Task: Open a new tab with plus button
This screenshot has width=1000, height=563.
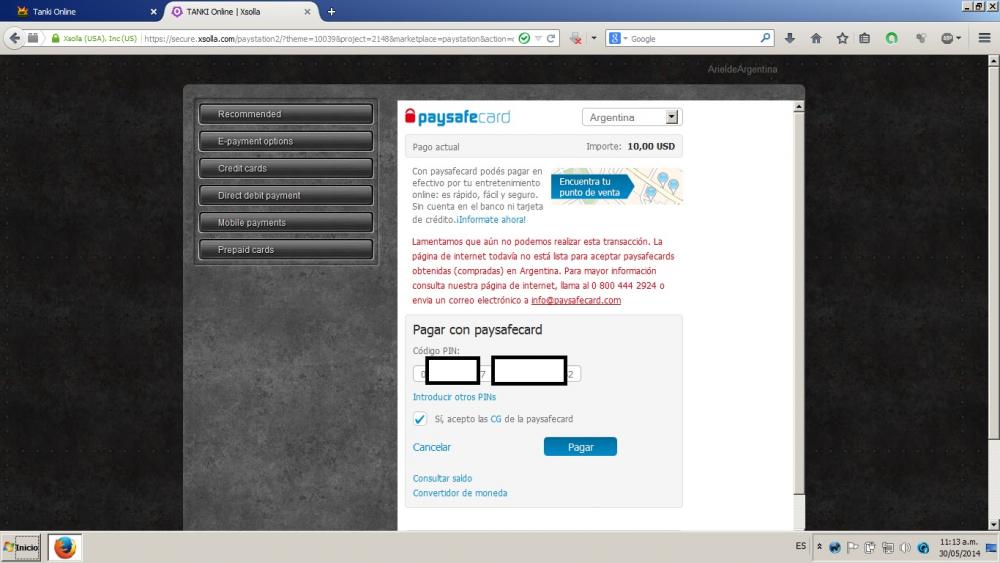Action: tap(331, 12)
